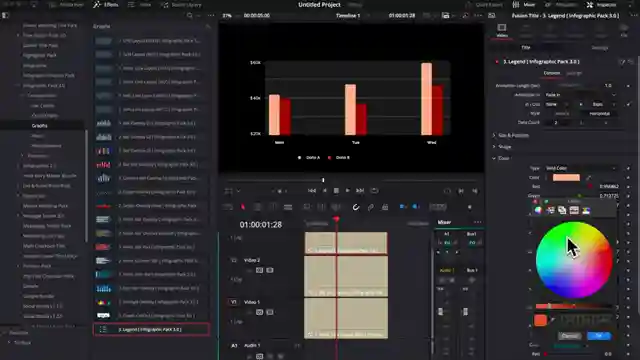
Task: Expand the Size & Position section
Action: click(513, 135)
